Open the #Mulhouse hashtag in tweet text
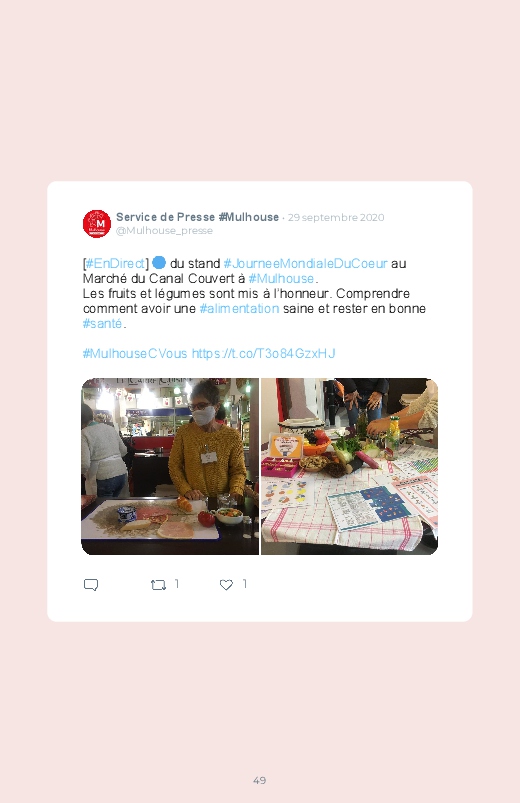The image size is (520, 803). (x=281, y=279)
